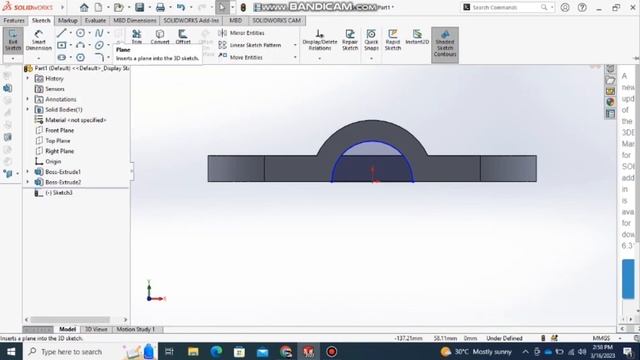Switch to the Evaluate tab

coord(95,20)
